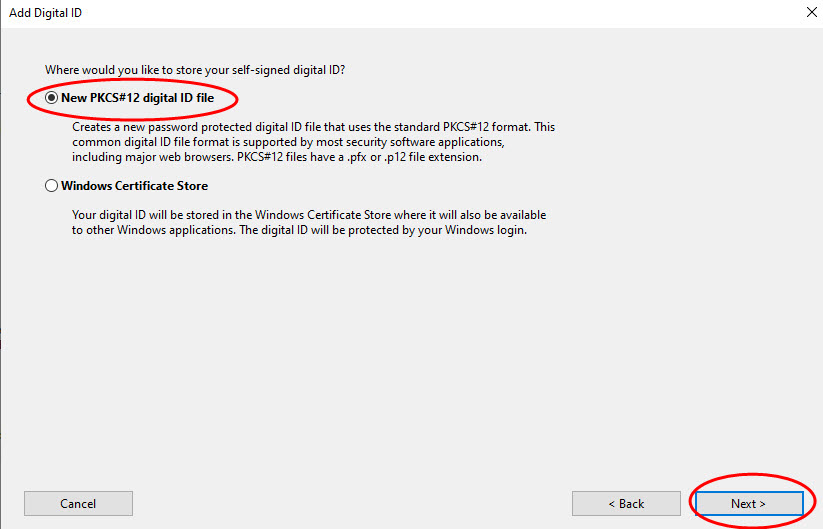Image resolution: width=823 pixels, height=529 pixels.
Task: Click the words "major web browsers"
Action: 176,157
